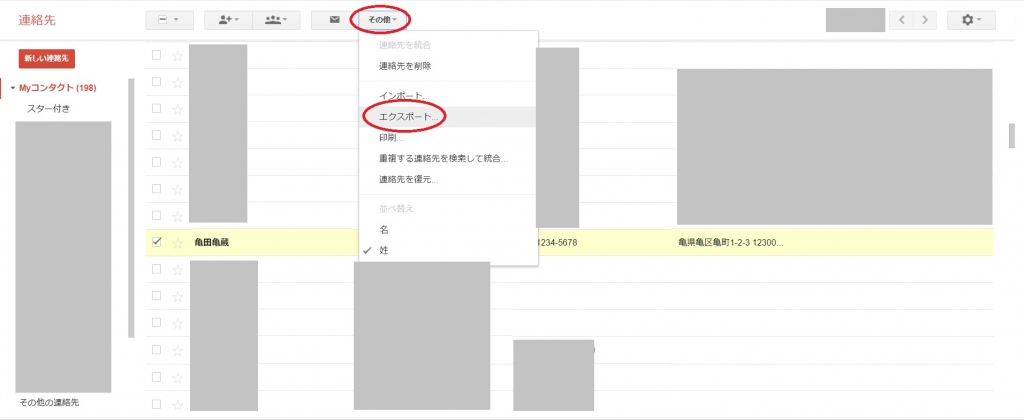Open the settings gear menu

[x=971, y=20]
